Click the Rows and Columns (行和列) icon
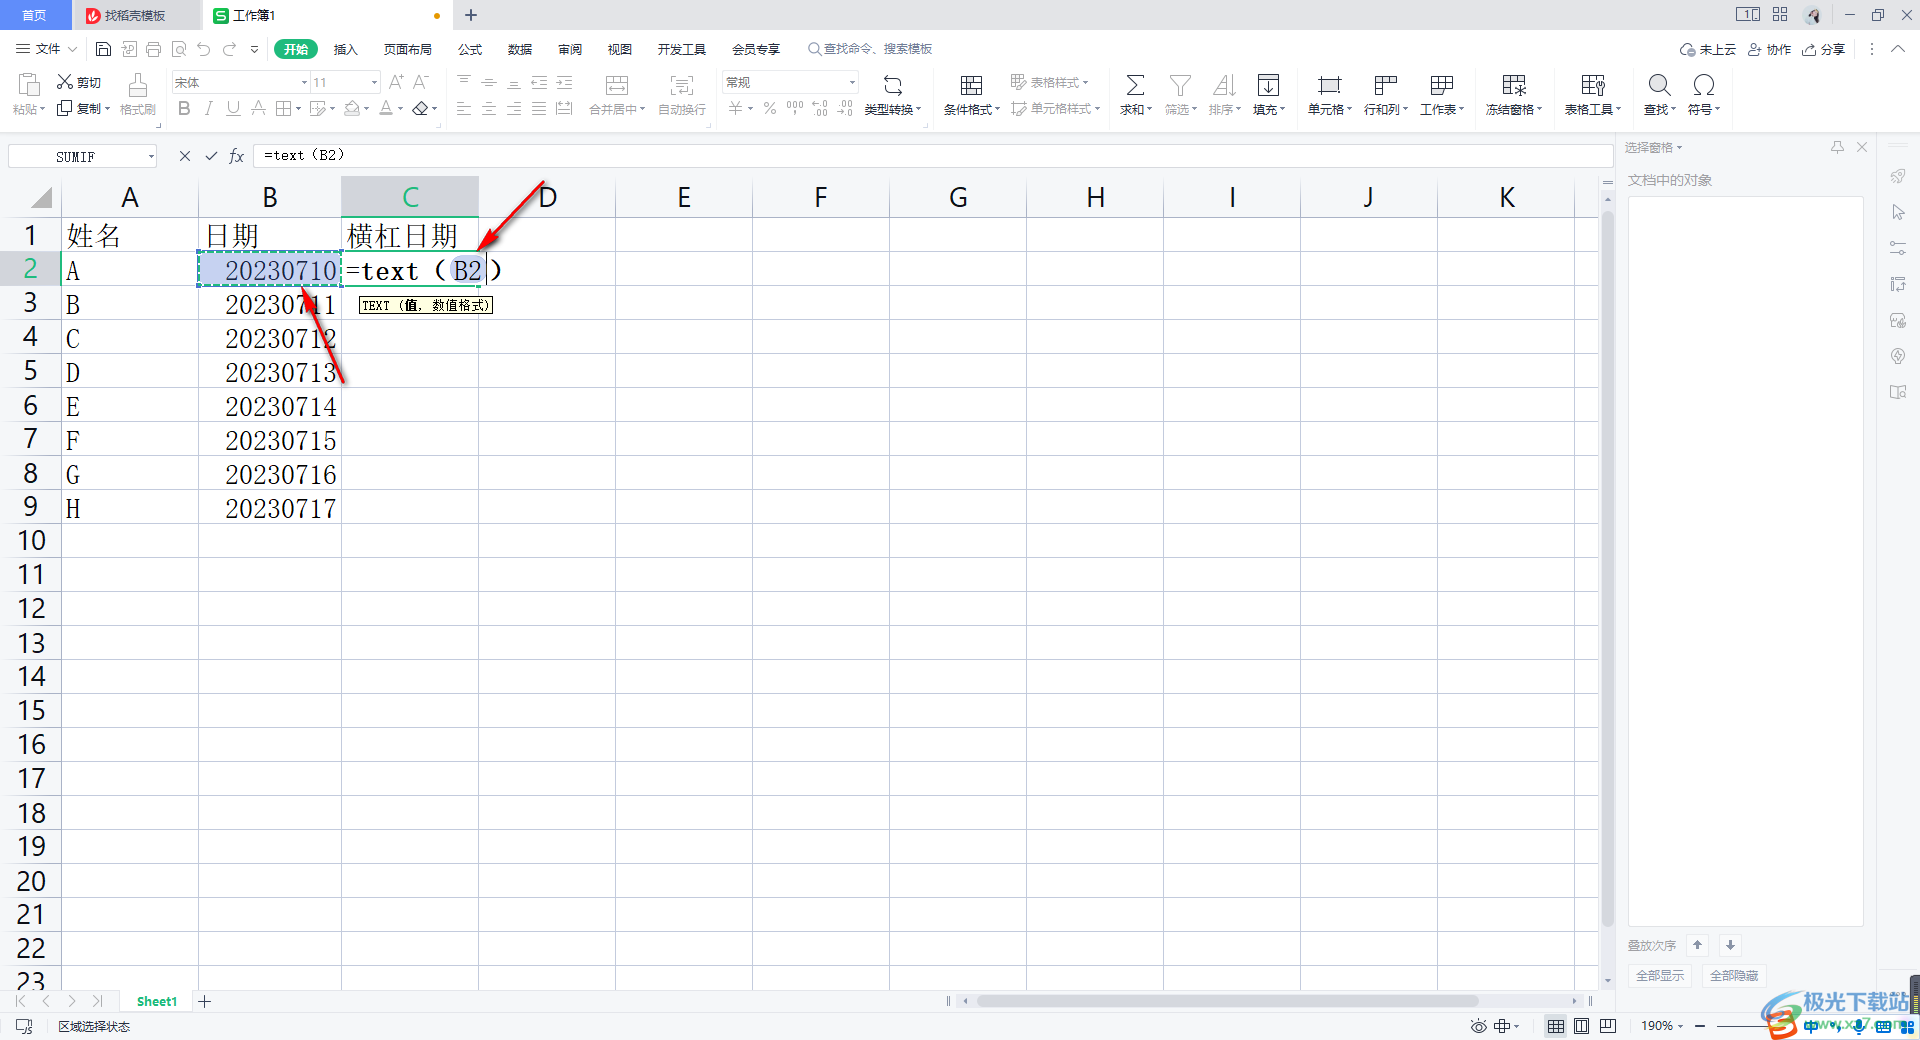The width and height of the screenshot is (1920, 1040). click(1385, 85)
